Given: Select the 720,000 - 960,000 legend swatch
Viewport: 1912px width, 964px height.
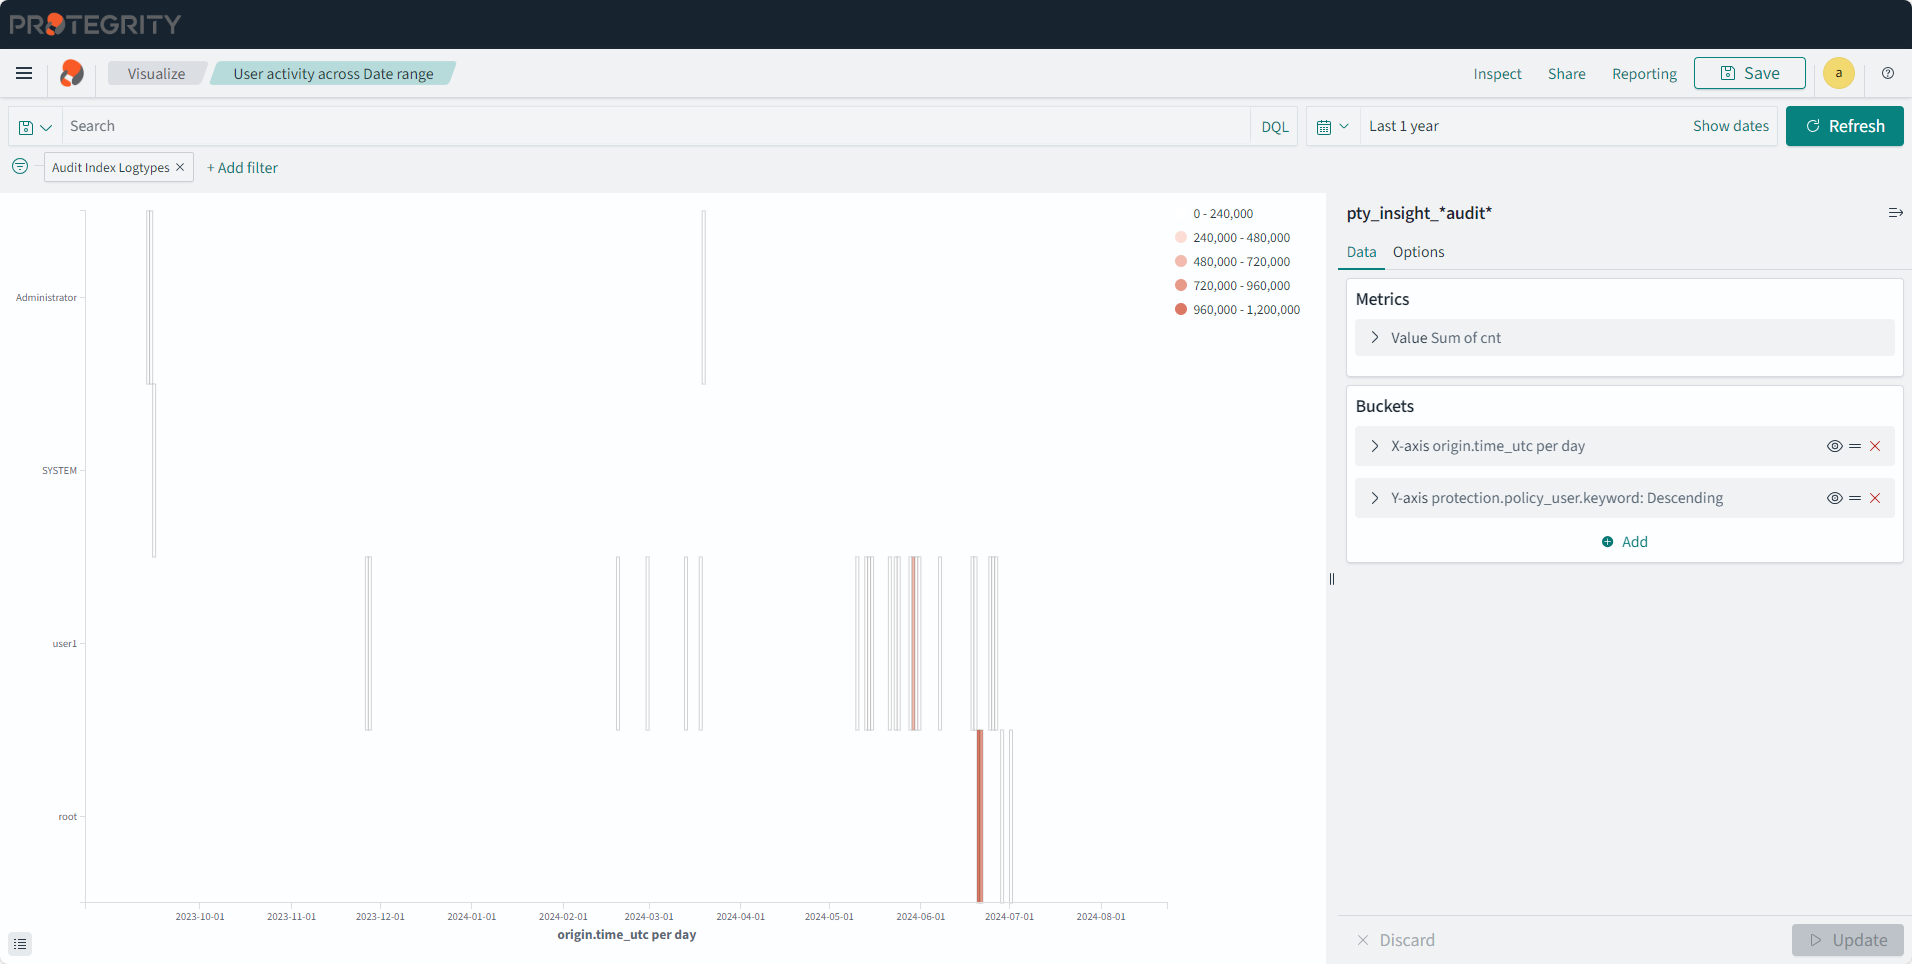Looking at the screenshot, I should [x=1181, y=286].
